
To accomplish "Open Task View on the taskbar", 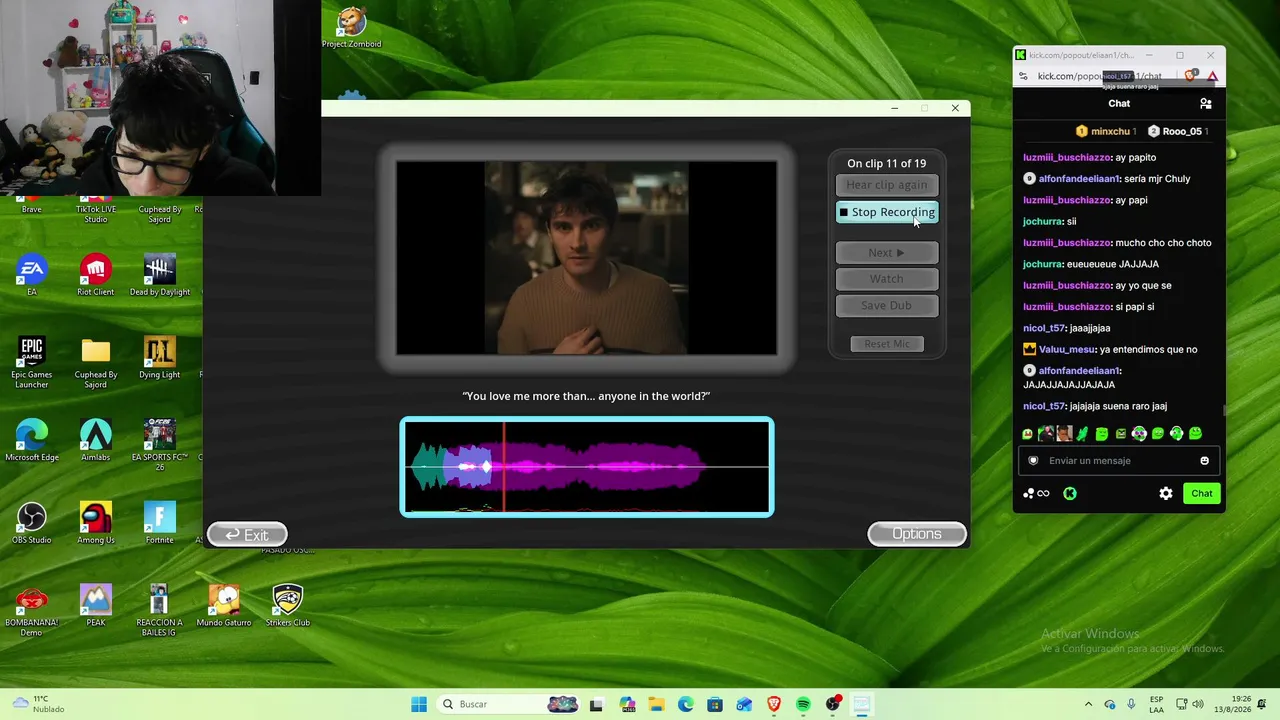I will [x=597, y=704].
